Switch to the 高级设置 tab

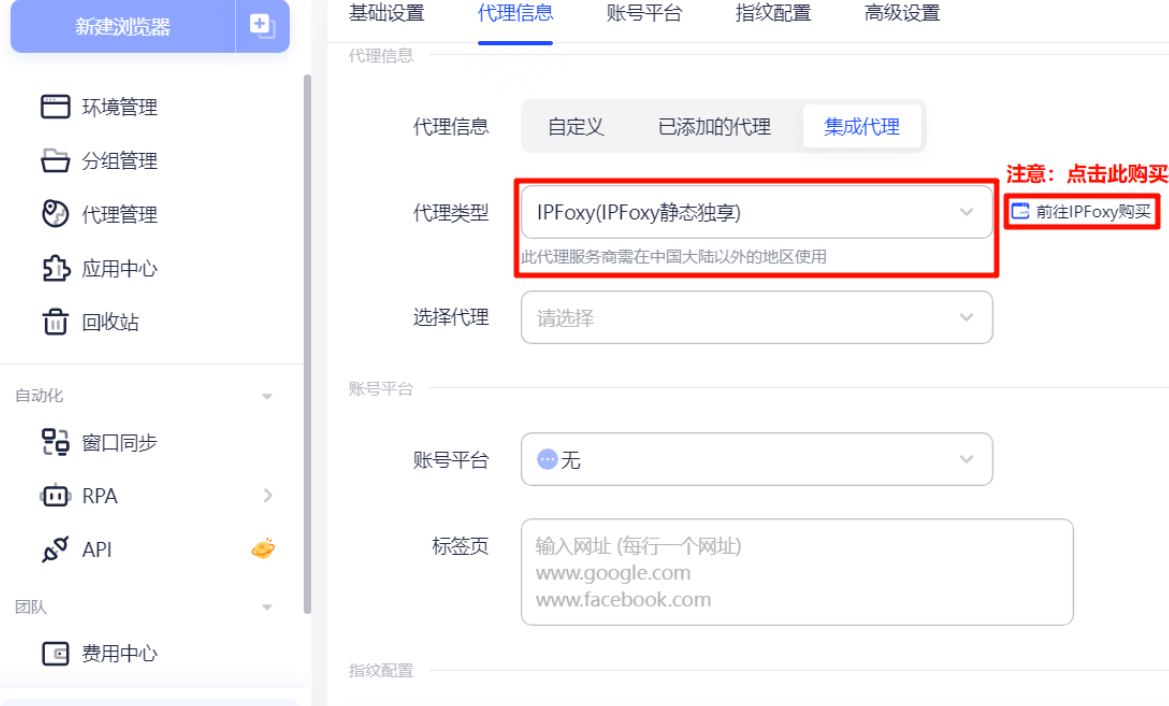(x=902, y=13)
